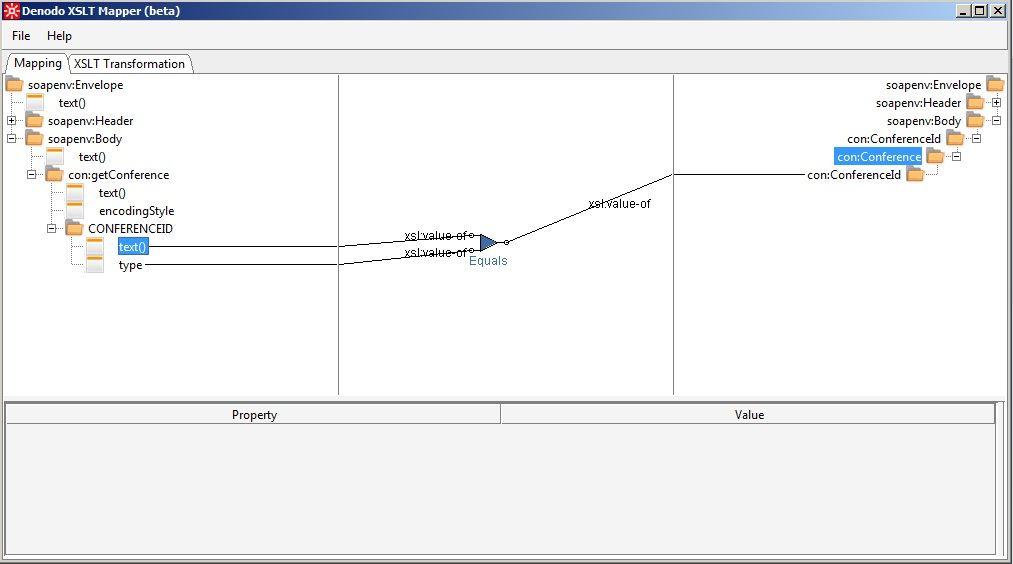Switch to the XSLT Transformation tab
Viewport: 1013px width, 564px height.
click(129, 64)
